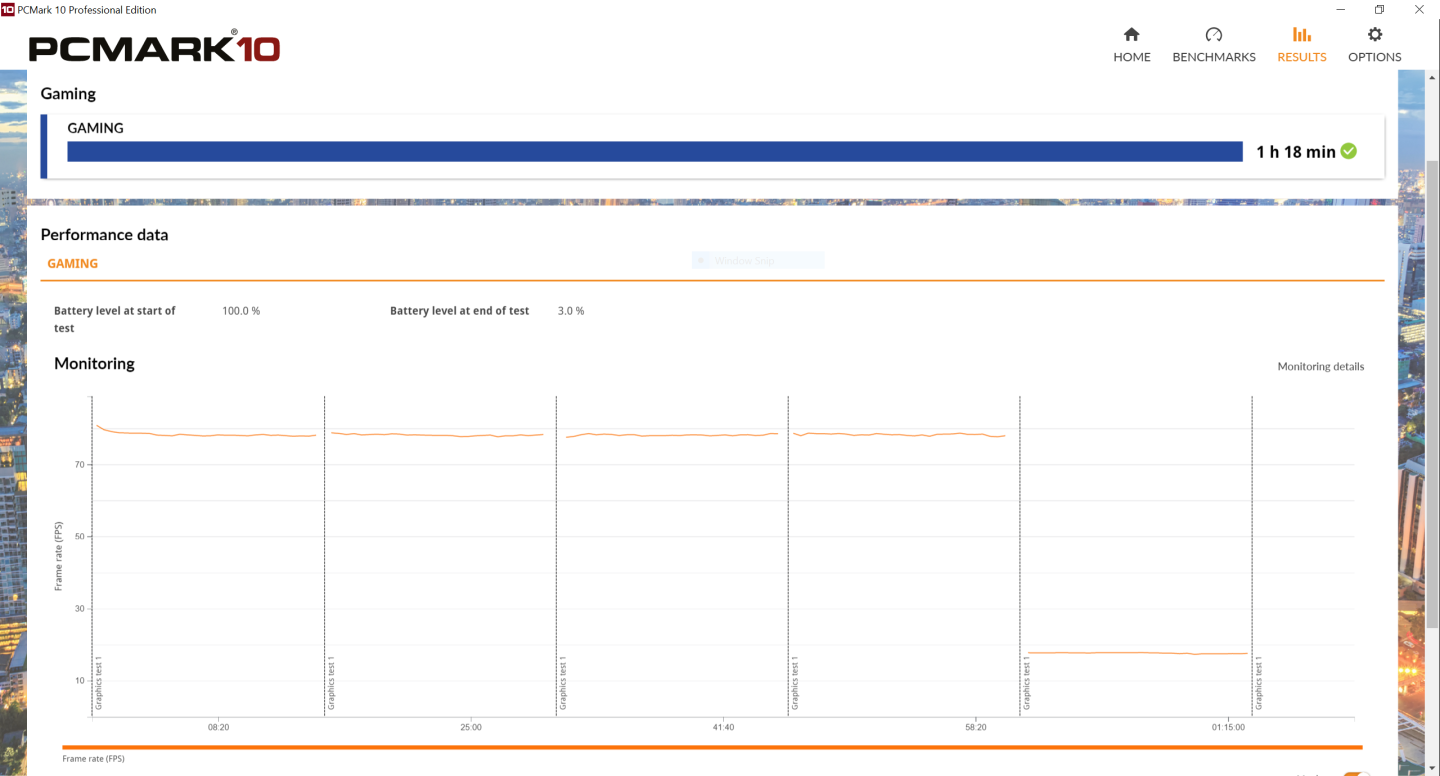
Task: Go to the RESULTS label
Action: point(1302,57)
